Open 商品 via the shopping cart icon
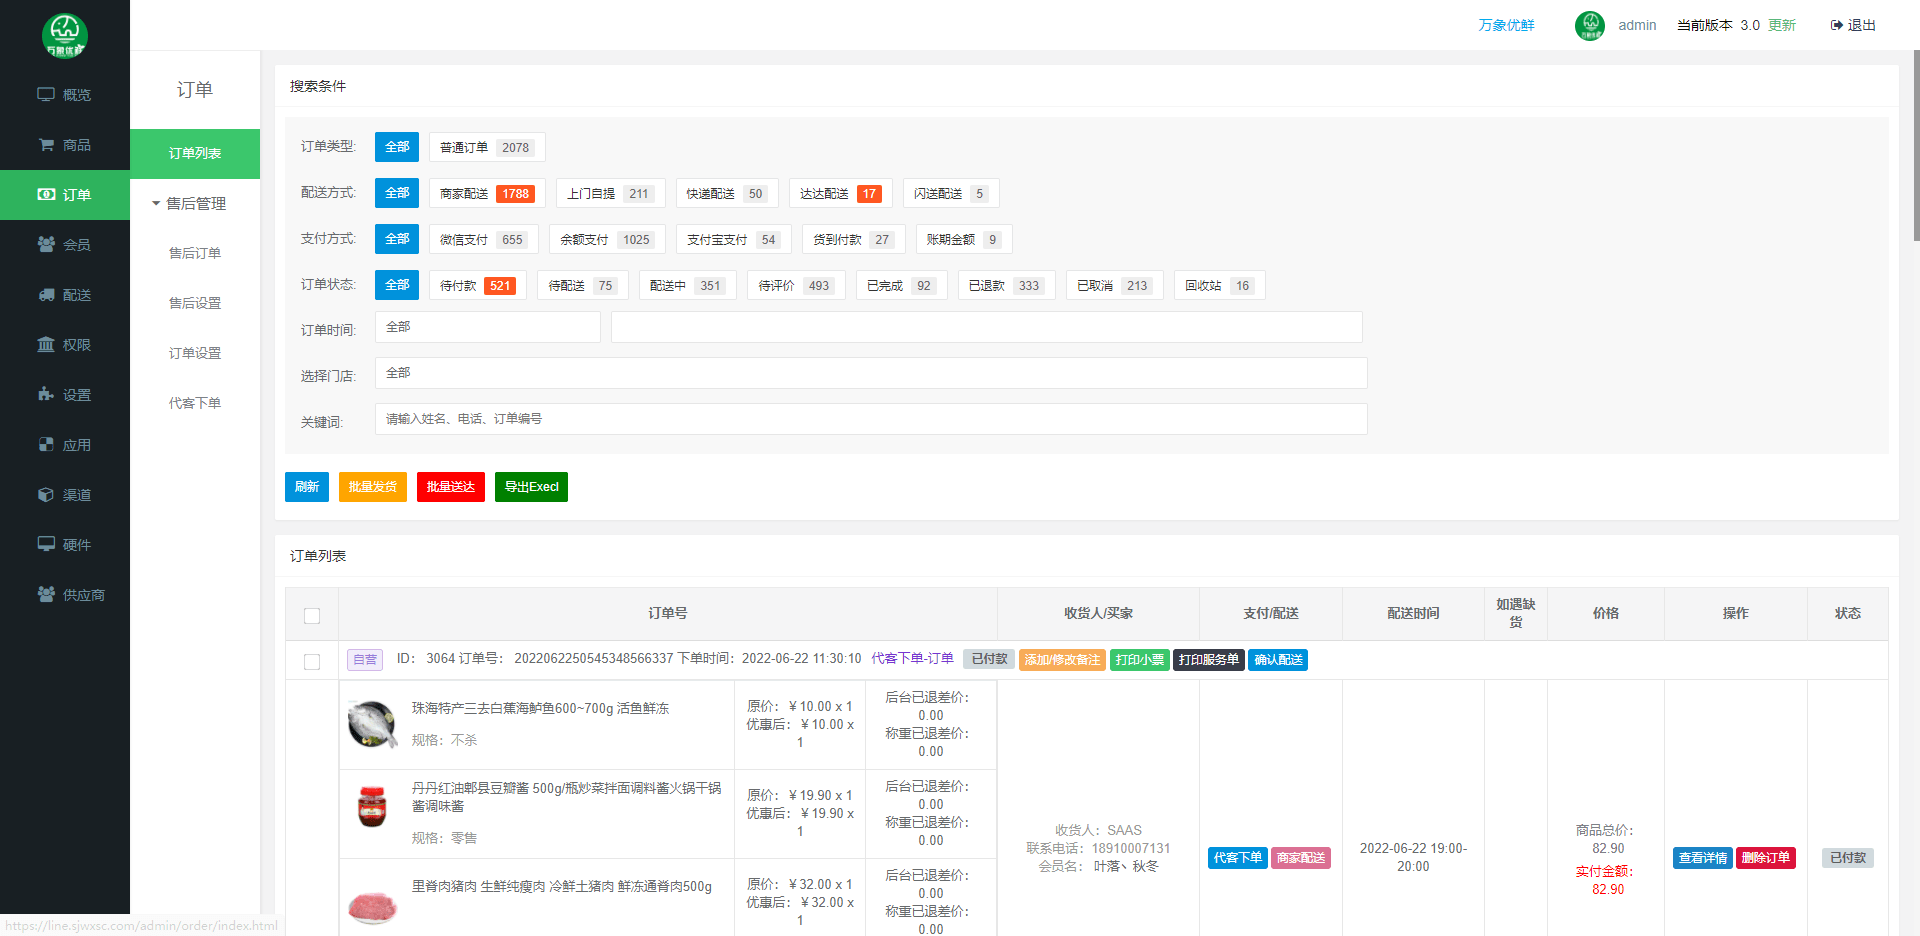 (46, 145)
